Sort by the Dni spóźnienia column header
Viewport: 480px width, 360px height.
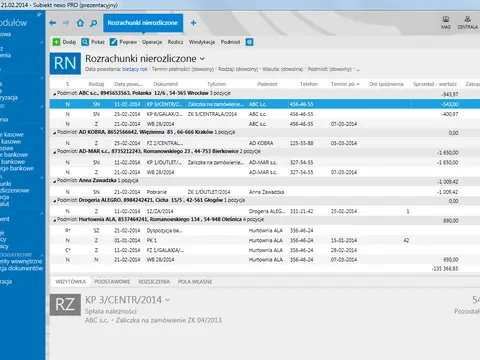coord(386,84)
